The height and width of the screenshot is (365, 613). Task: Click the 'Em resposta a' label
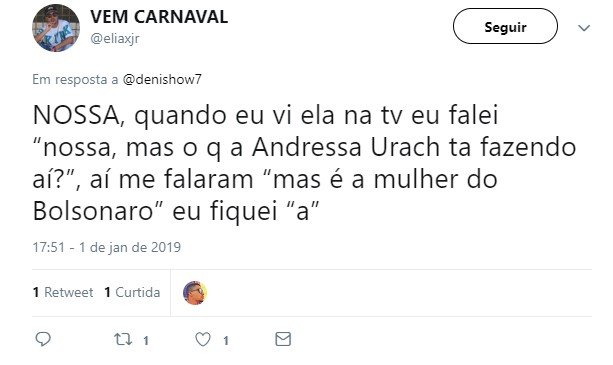coord(75,79)
